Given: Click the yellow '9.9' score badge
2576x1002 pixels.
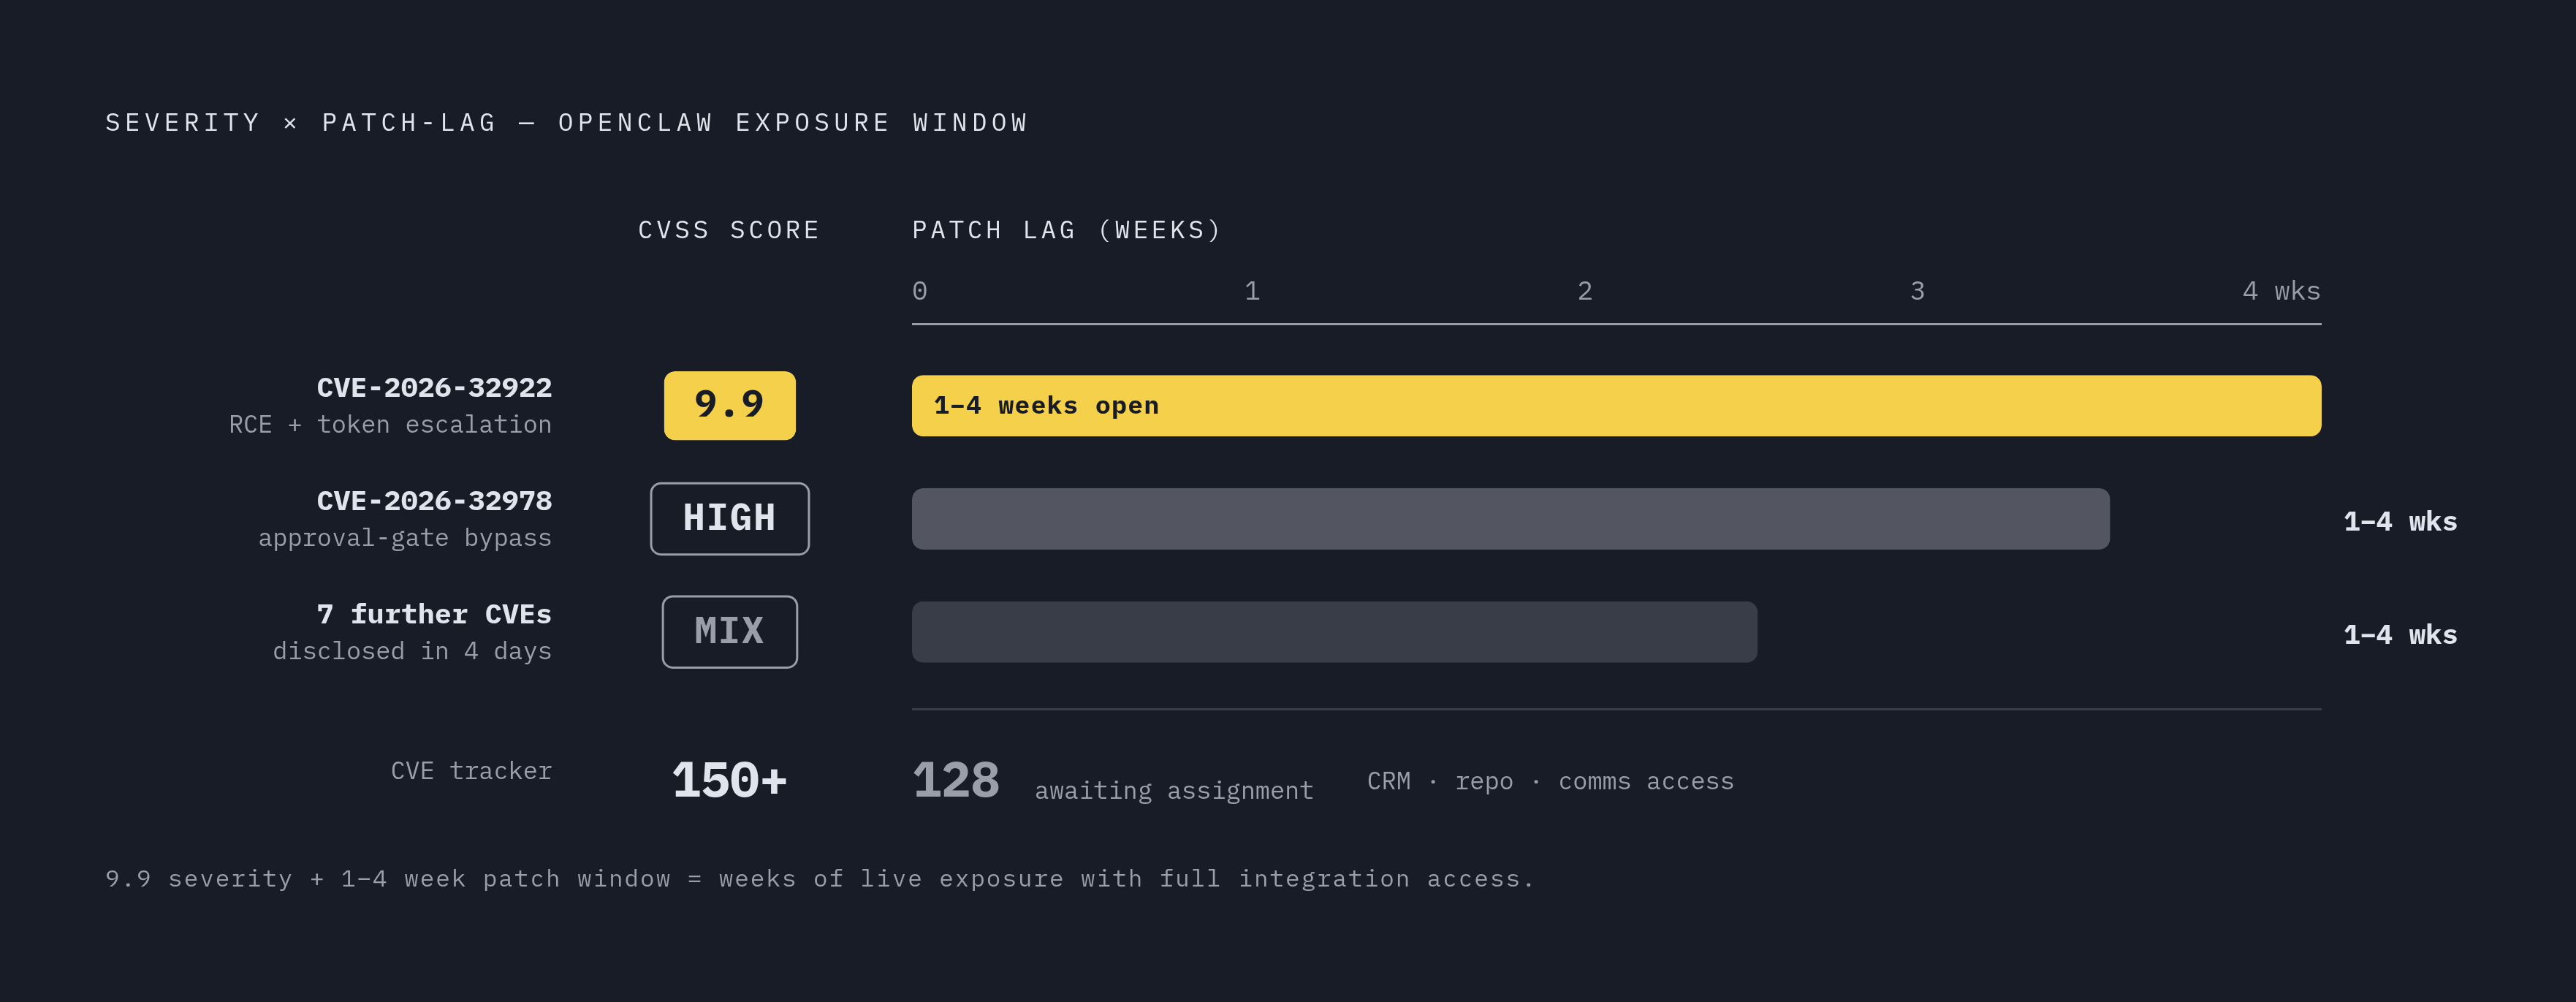Looking at the screenshot, I should [730, 405].
